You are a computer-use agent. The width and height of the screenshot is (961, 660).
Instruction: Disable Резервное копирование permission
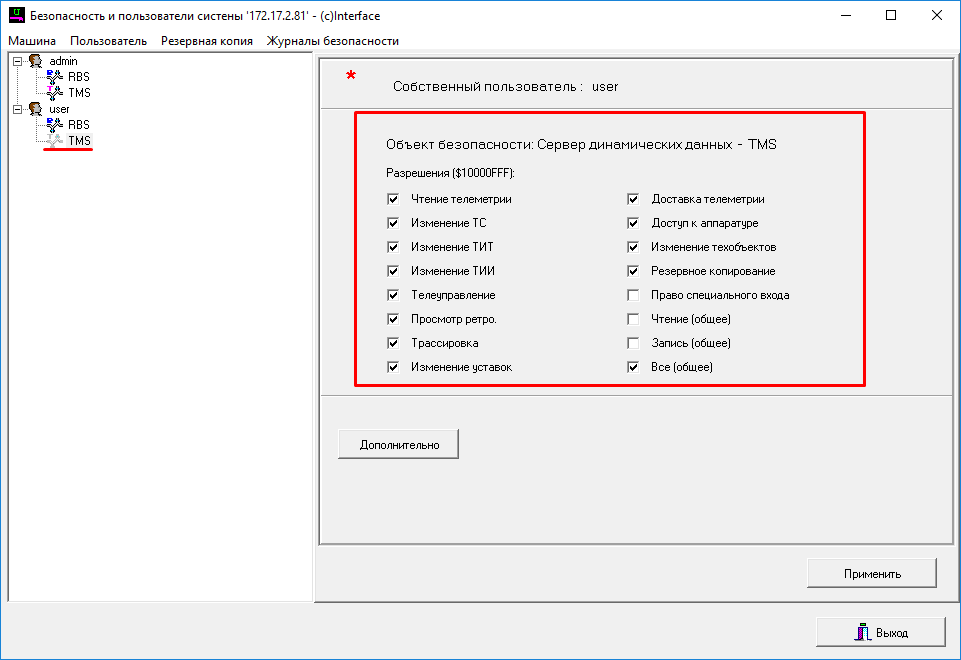633,271
